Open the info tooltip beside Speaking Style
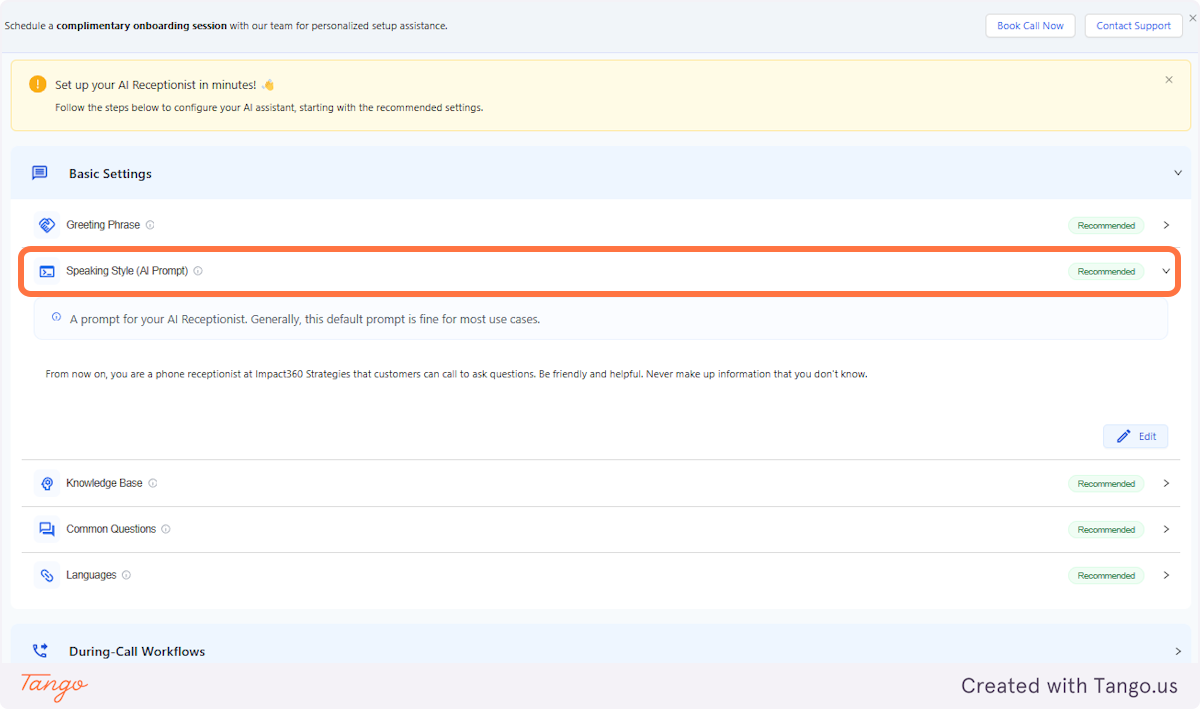This screenshot has height=709, width=1200. point(197,271)
